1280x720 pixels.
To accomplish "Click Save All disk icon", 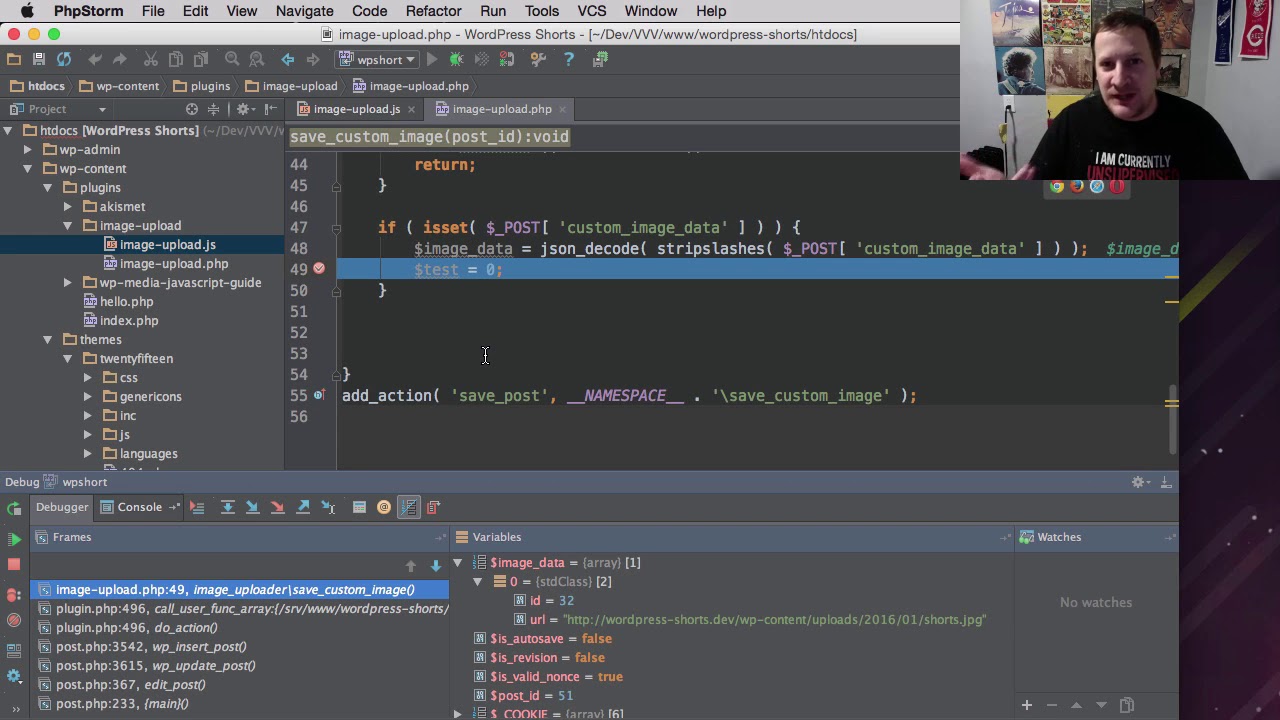I will 39,60.
